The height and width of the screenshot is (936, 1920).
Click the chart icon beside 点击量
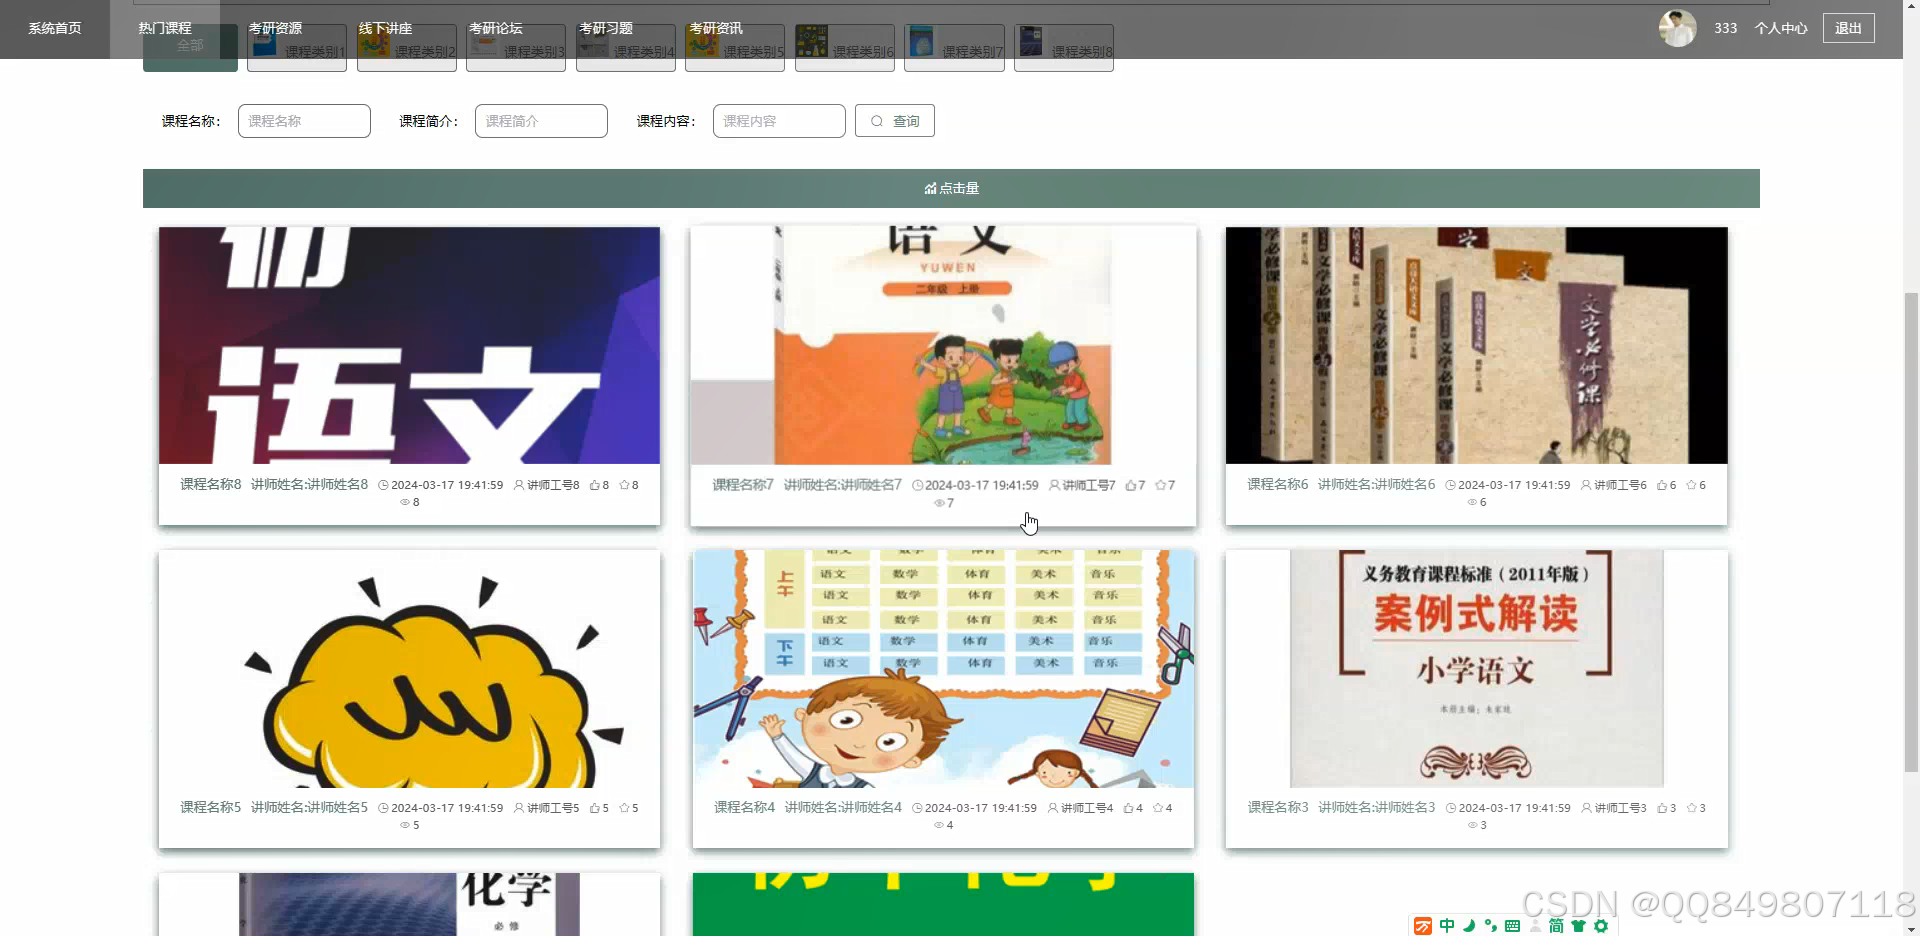point(930,188)
